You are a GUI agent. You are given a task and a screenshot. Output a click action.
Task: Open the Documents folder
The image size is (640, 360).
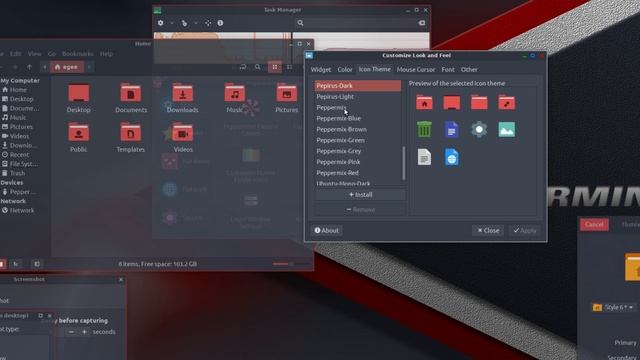[x=131, y=98]
